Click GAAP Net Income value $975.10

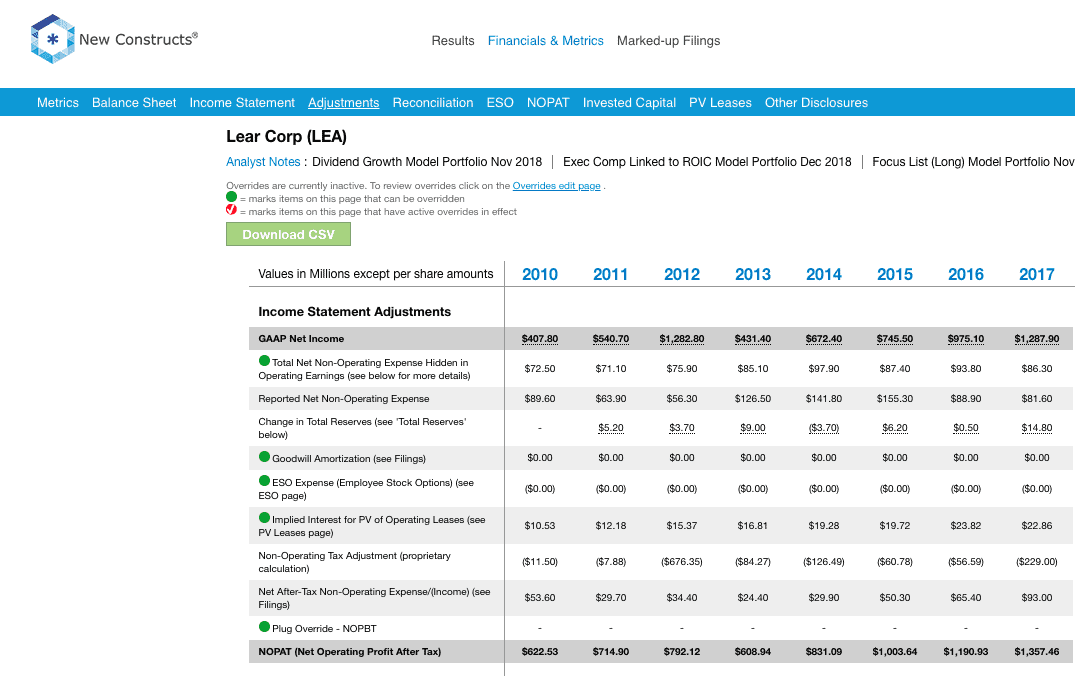965,339
